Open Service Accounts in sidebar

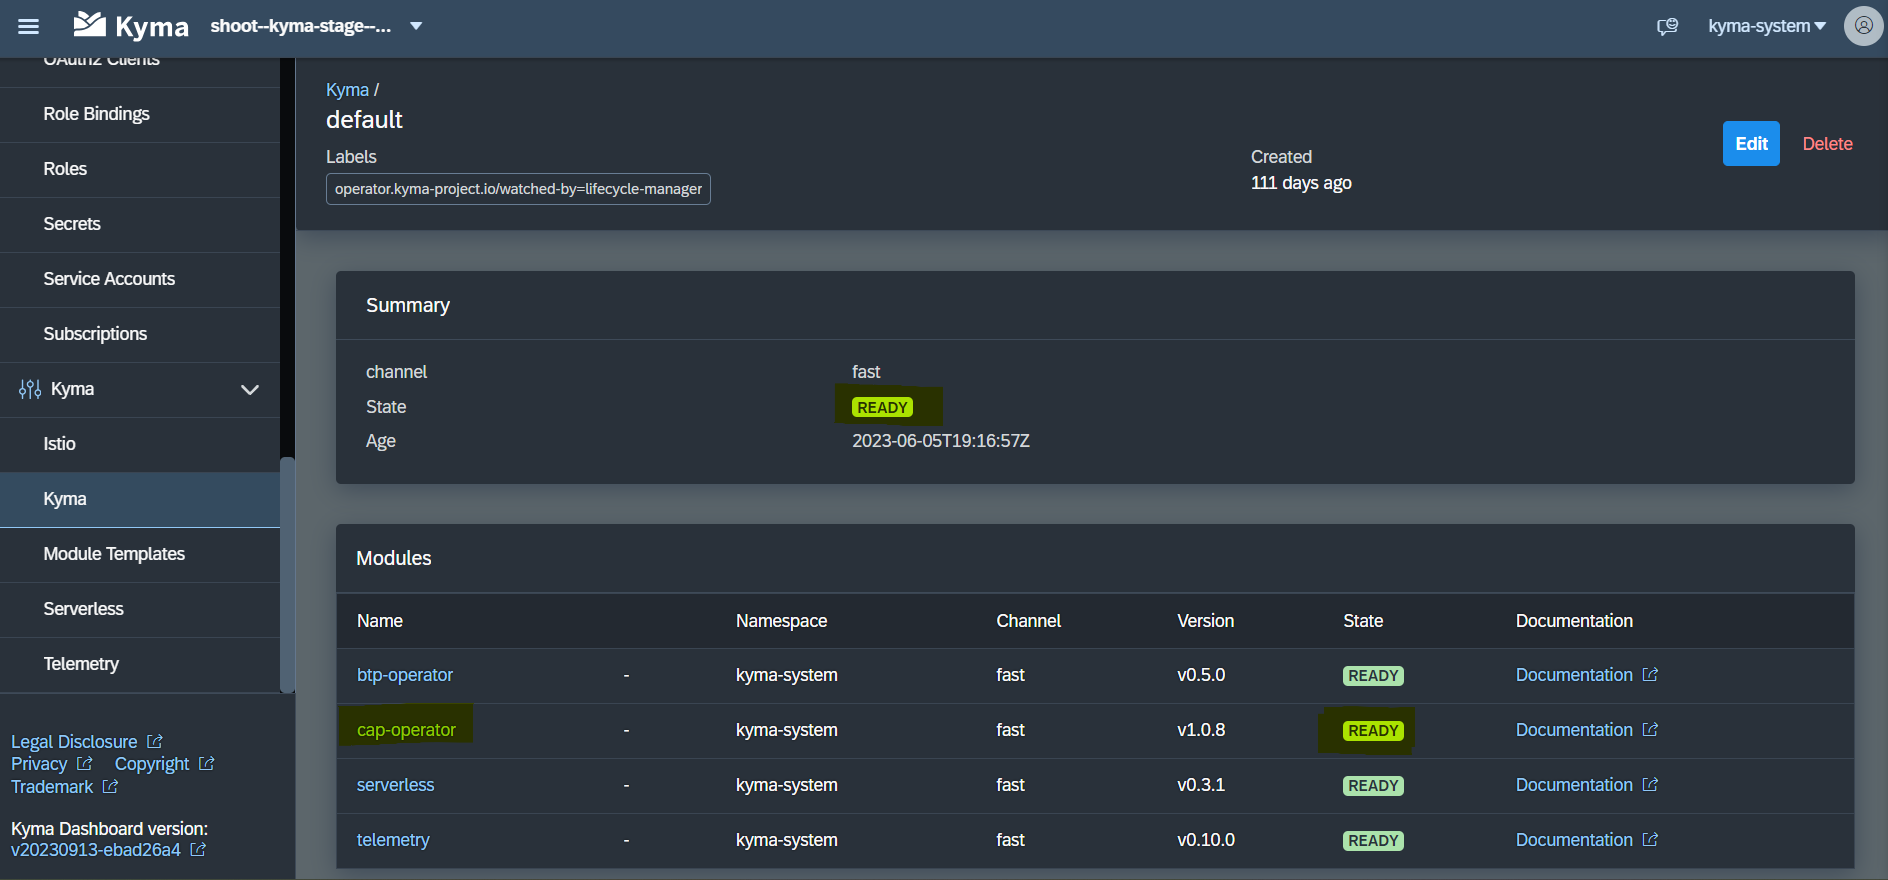tap(140, 279)
